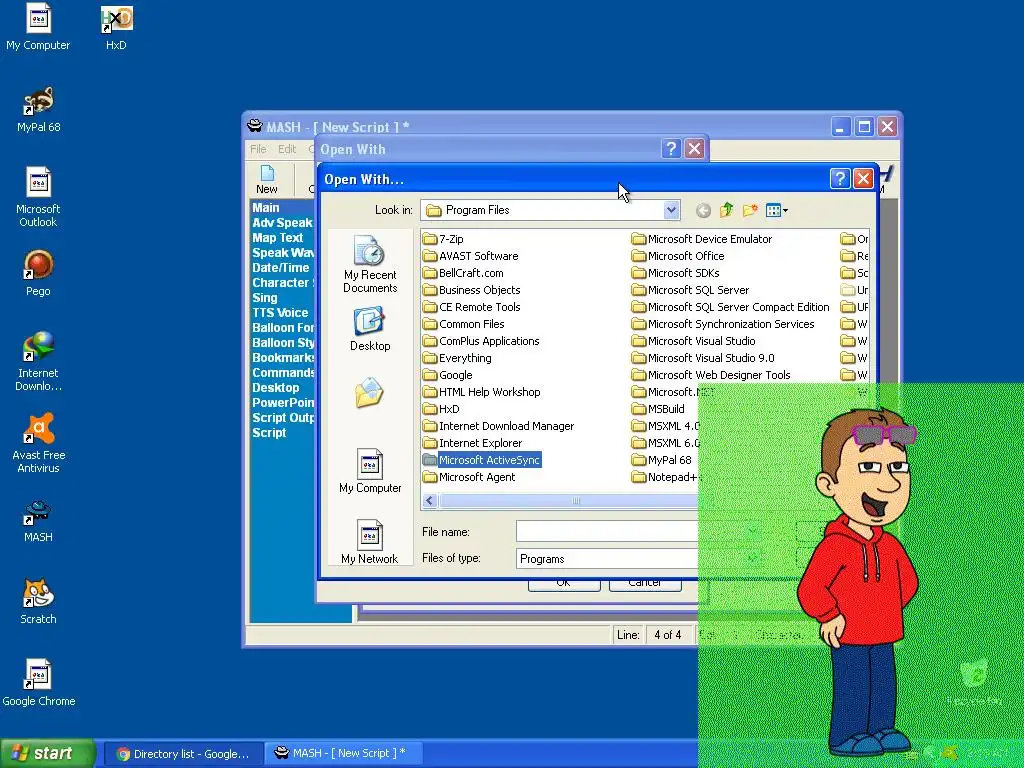Select the Microsoft Visual Studio 9.0 folder
Viewport: 1024px width, 768px height.
coord(703,358)
